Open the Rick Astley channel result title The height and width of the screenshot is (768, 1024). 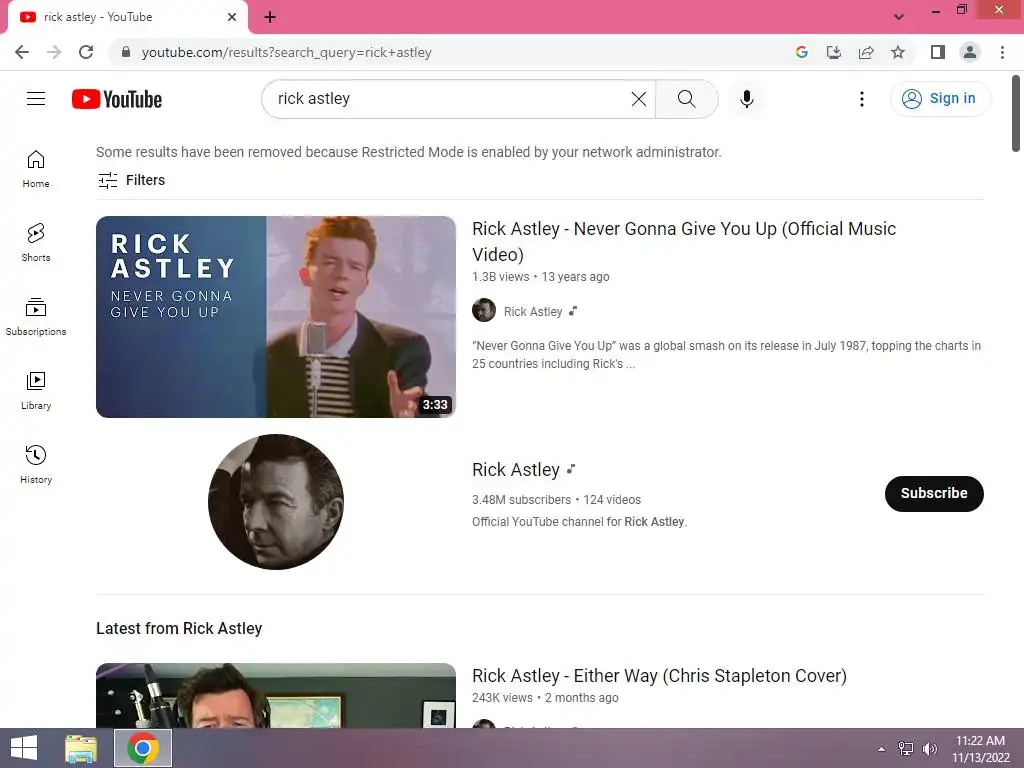point(516,470)
